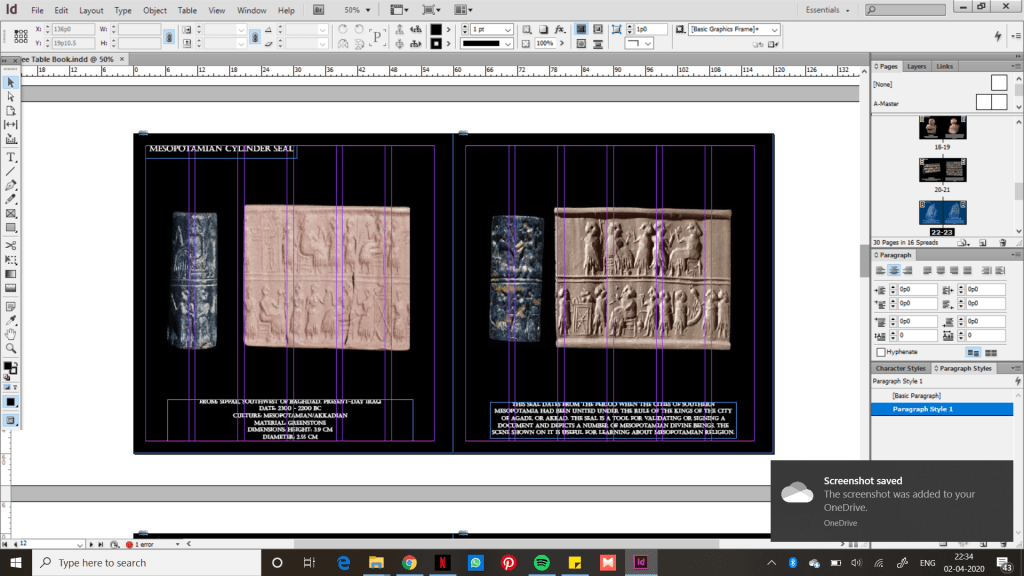The height and width of the screenshot is (576, 1024).
Task: Select the 20-21 spread thumbnail
Action: coord(942,170)
